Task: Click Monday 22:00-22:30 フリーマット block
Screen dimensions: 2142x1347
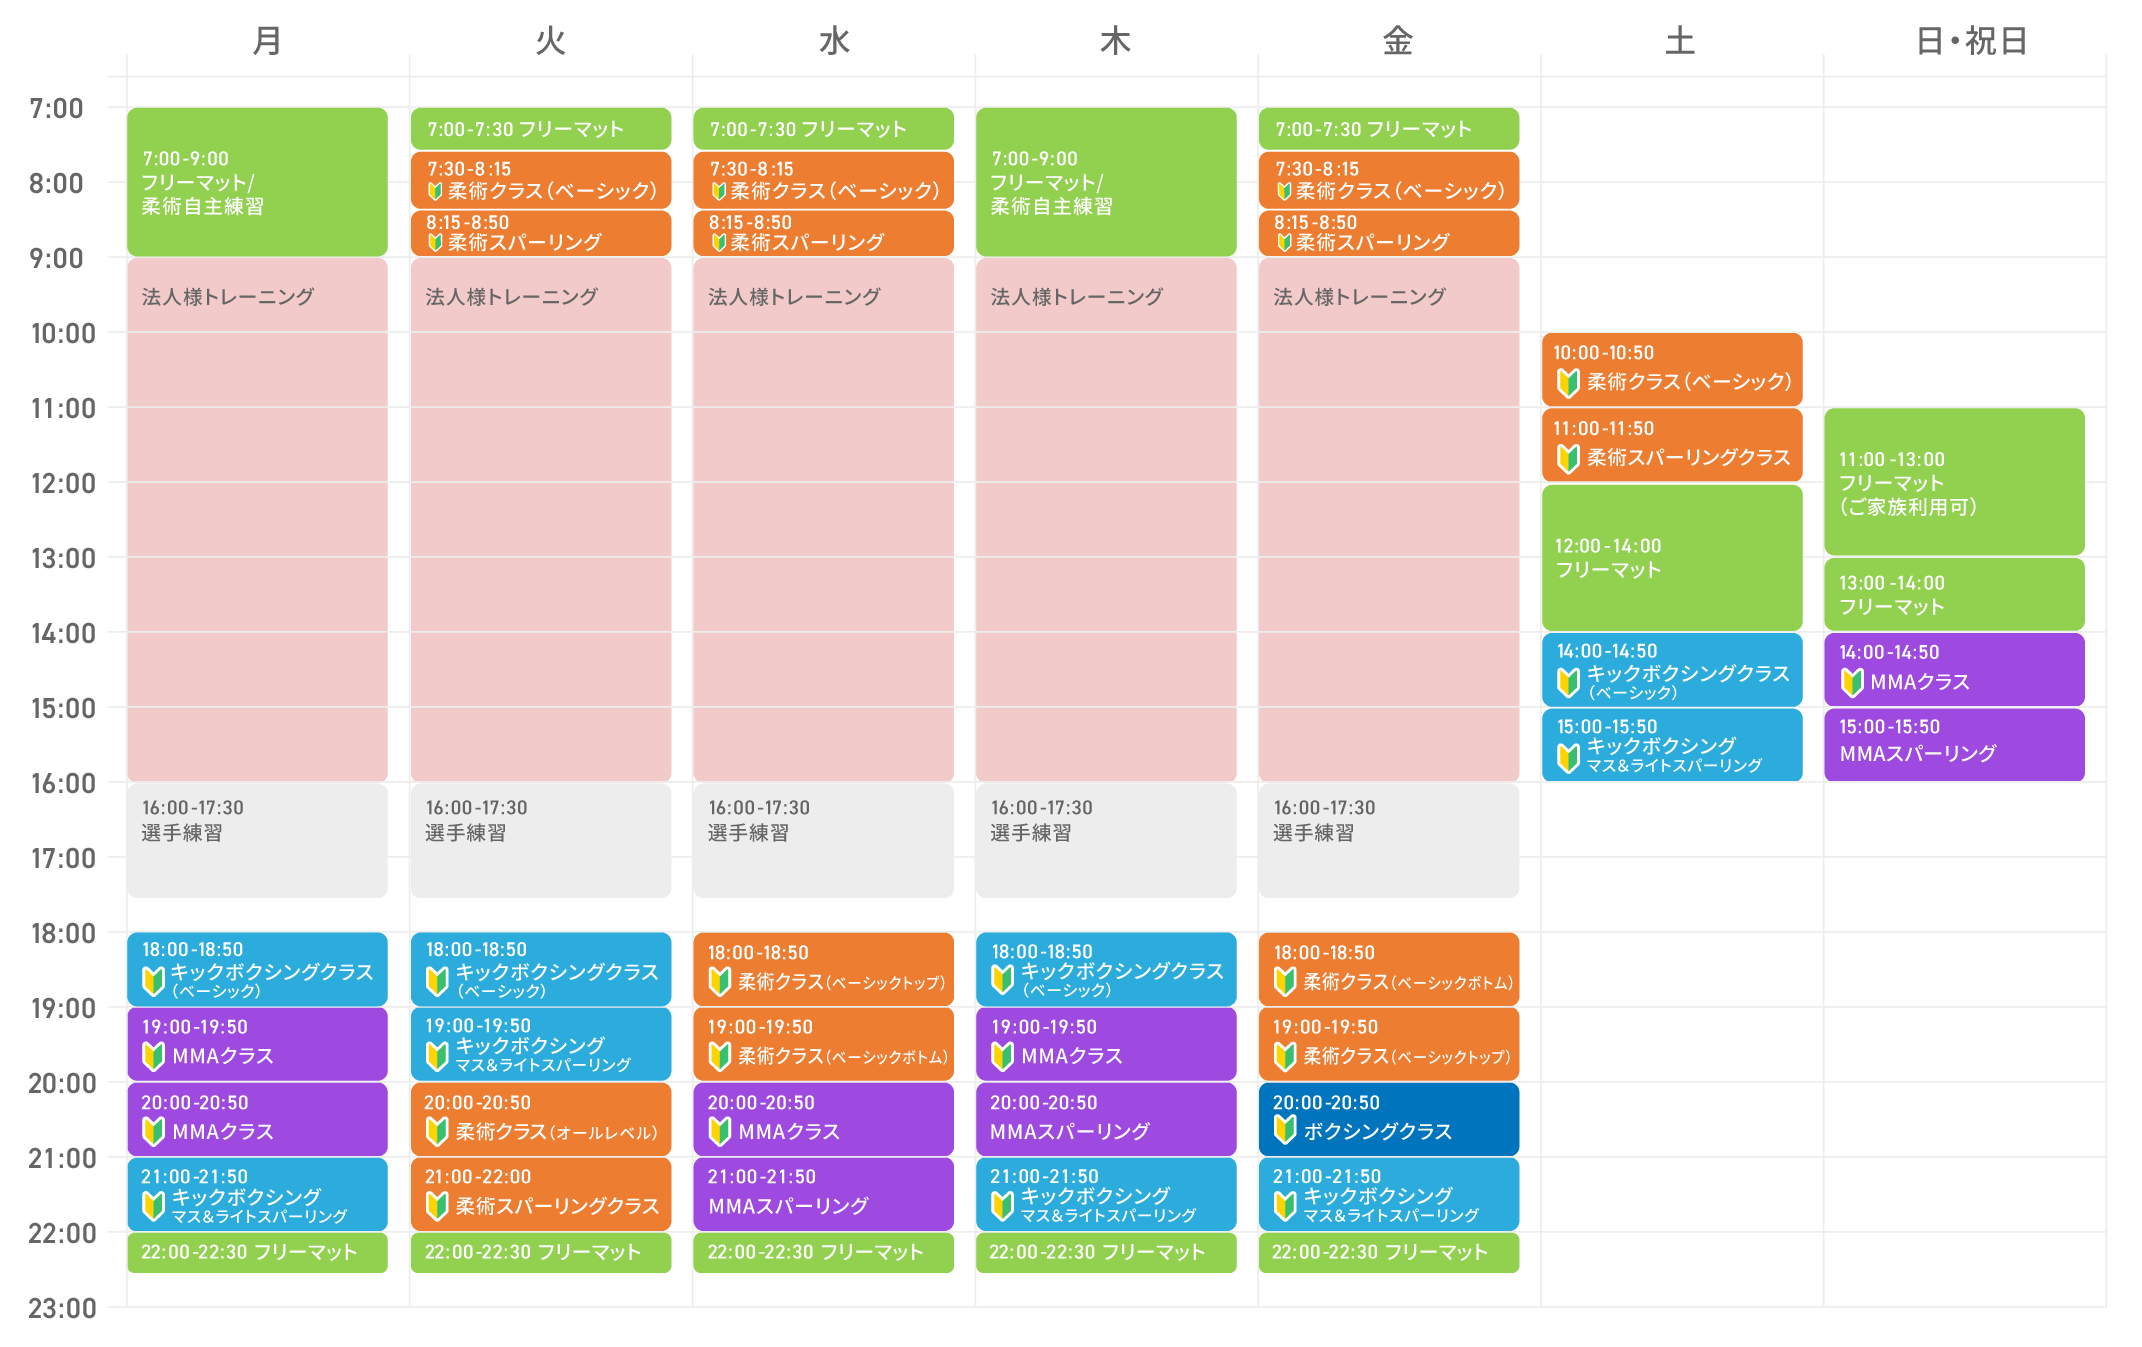Action: pos(257,1253)
